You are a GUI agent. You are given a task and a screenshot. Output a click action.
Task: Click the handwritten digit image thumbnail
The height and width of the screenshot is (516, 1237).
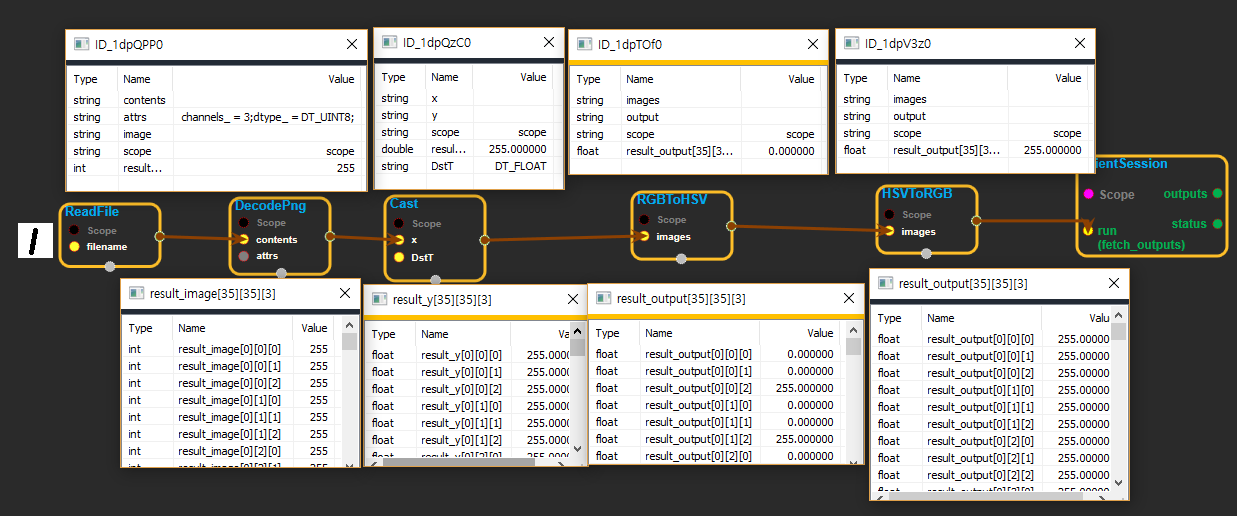36,241
